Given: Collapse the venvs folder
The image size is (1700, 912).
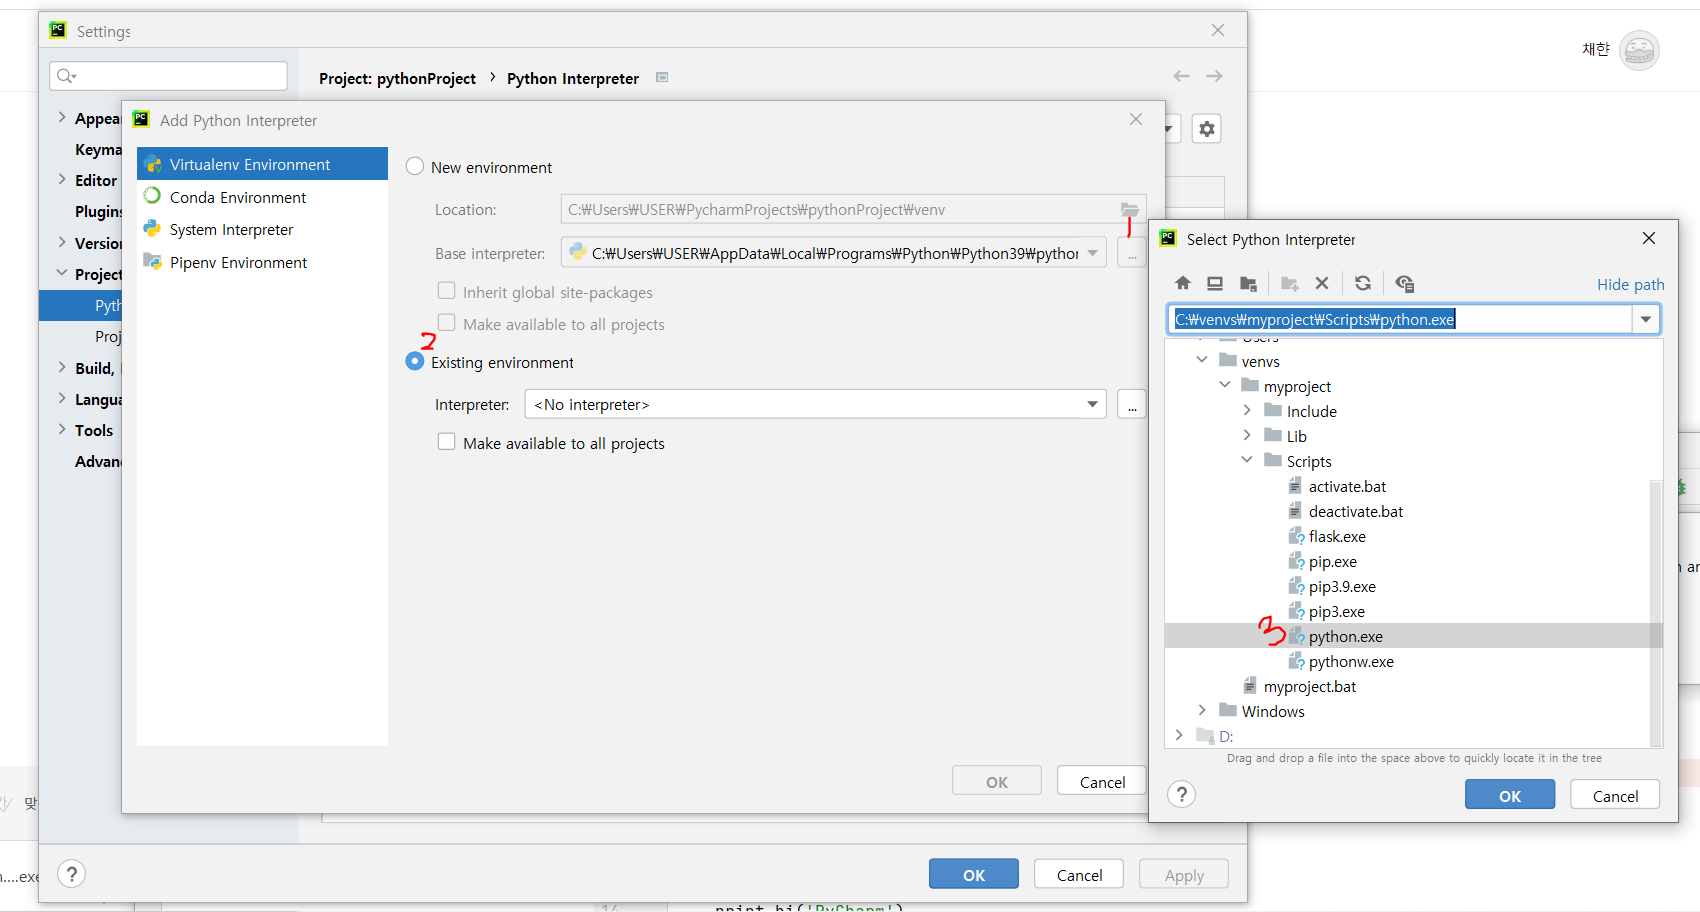Looking at the screenshot, I should (1202, 360).
